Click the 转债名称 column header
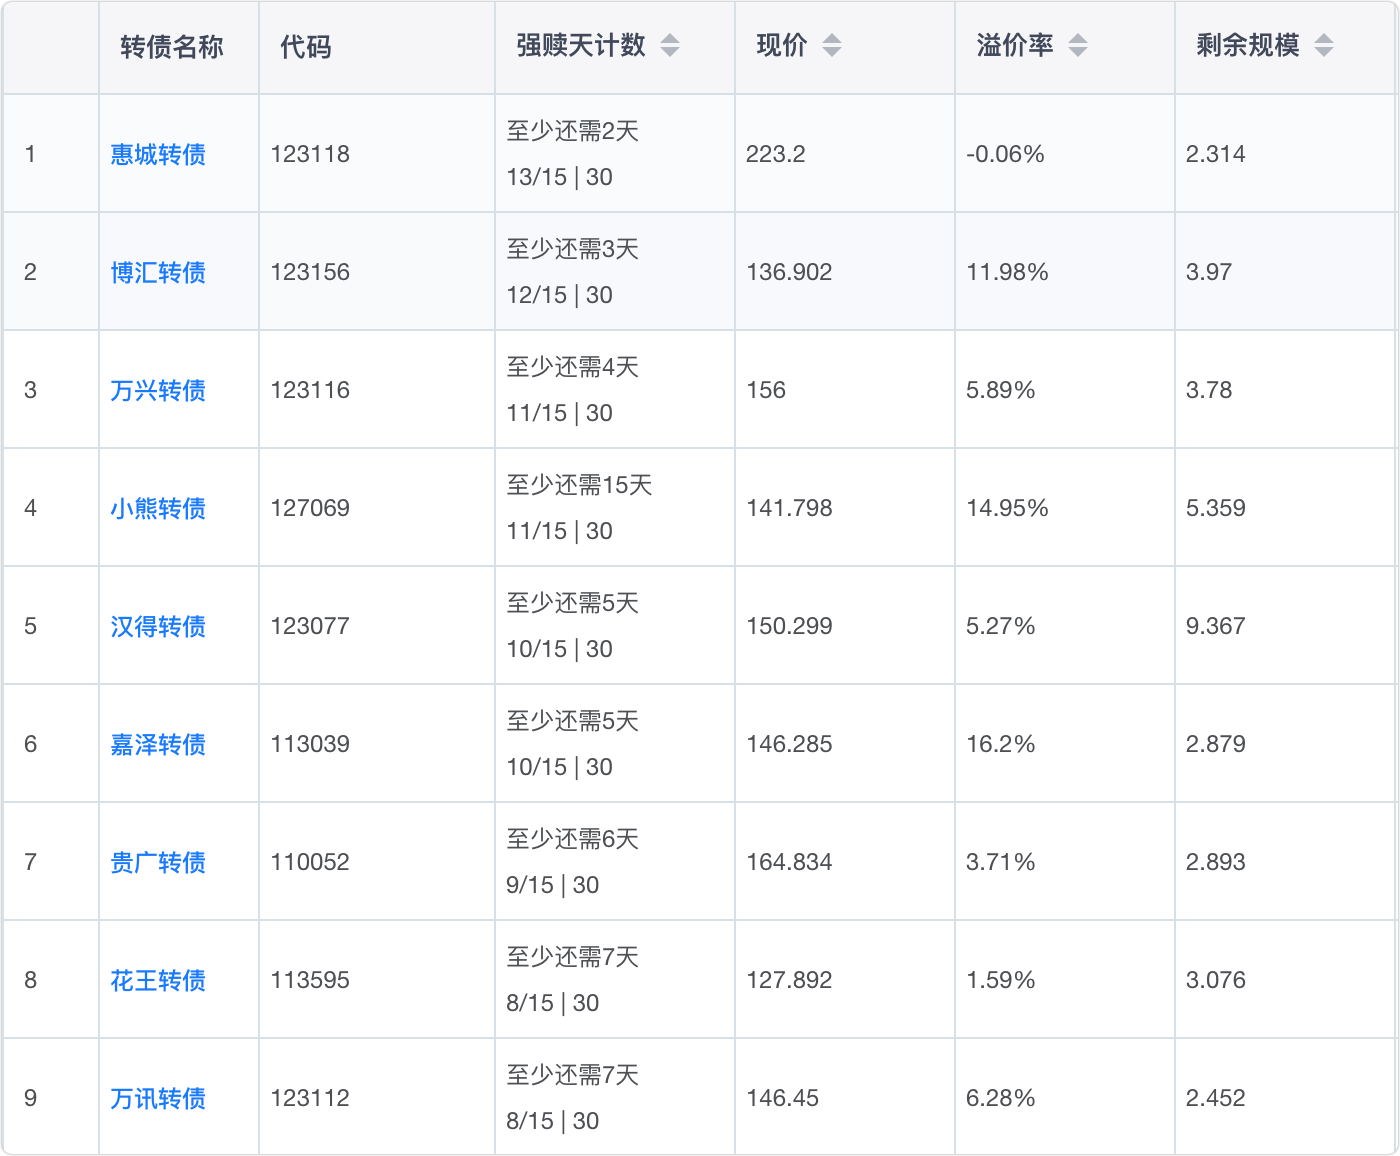The width and height of the screenshot is (1400, 1156). pyautogui.click(x=172, y=47)
